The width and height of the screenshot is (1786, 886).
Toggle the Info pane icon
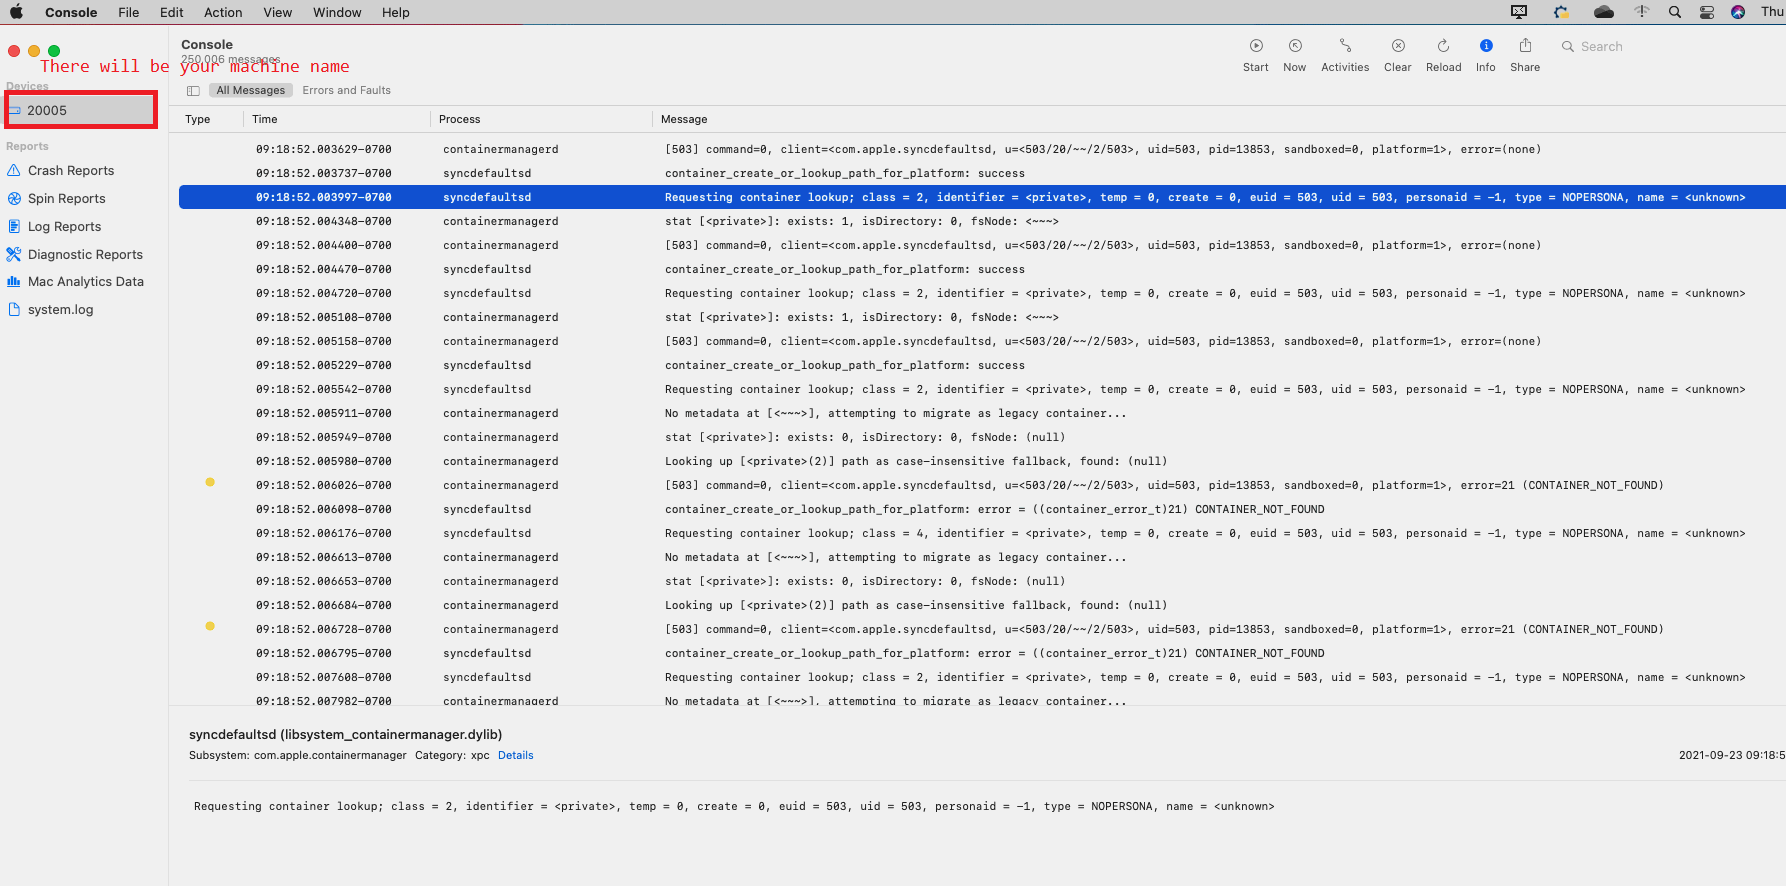pos(1486,46)
